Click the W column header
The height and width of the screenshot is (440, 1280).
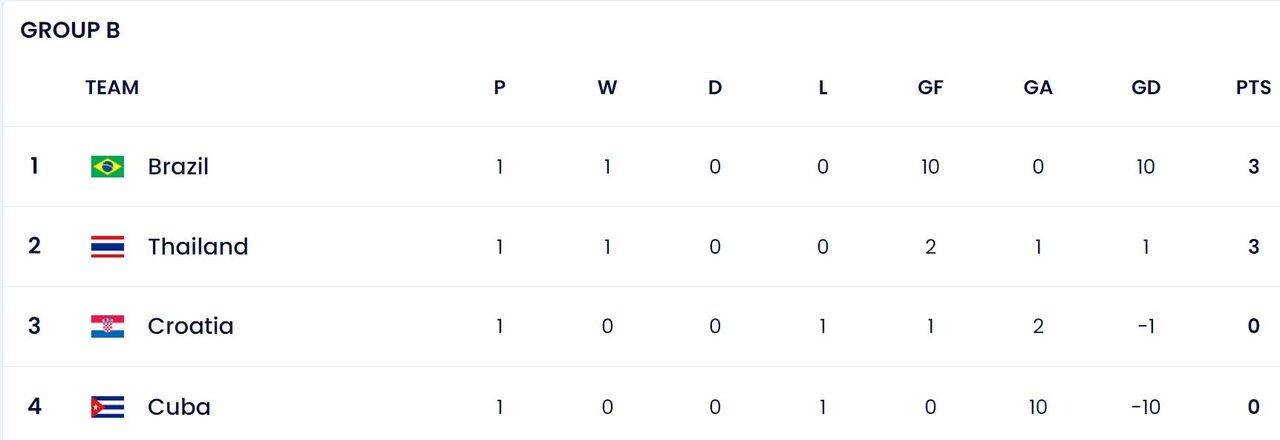point(607,87)
